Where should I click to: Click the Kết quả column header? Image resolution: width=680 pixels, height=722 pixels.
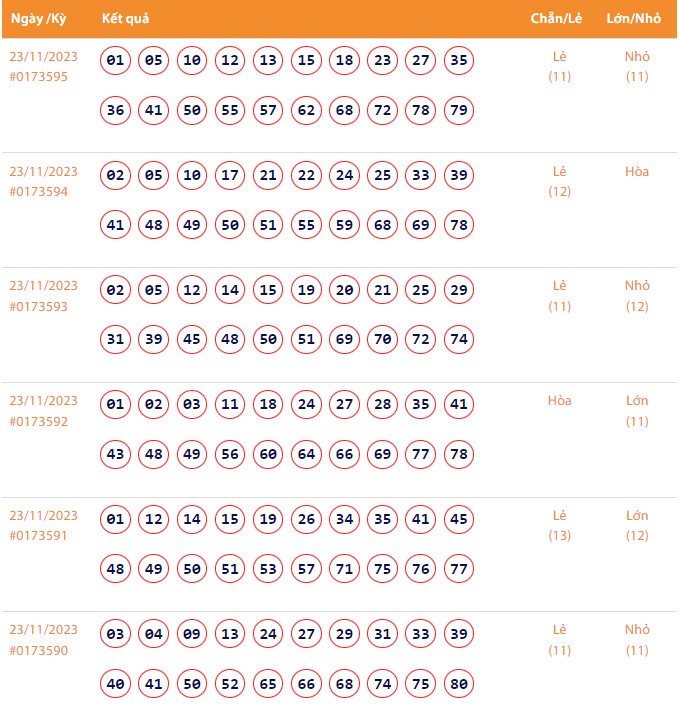click(125, 19)
